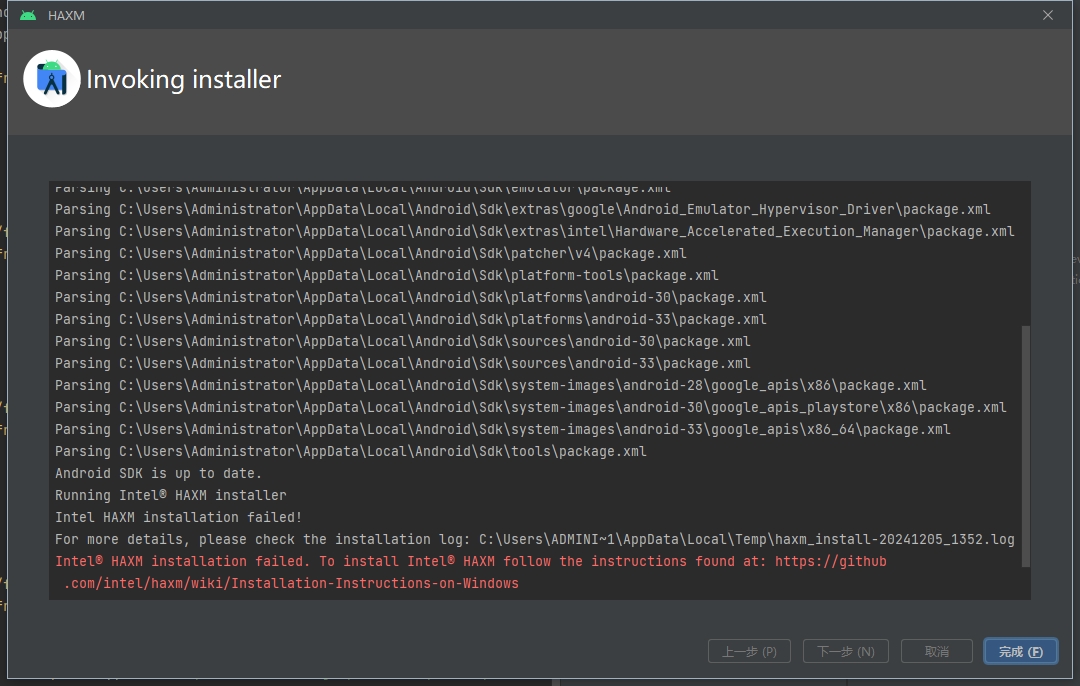
Task: Click the 'Running Intel® HAXM installer' line
Action: click(x=171, y=495)
